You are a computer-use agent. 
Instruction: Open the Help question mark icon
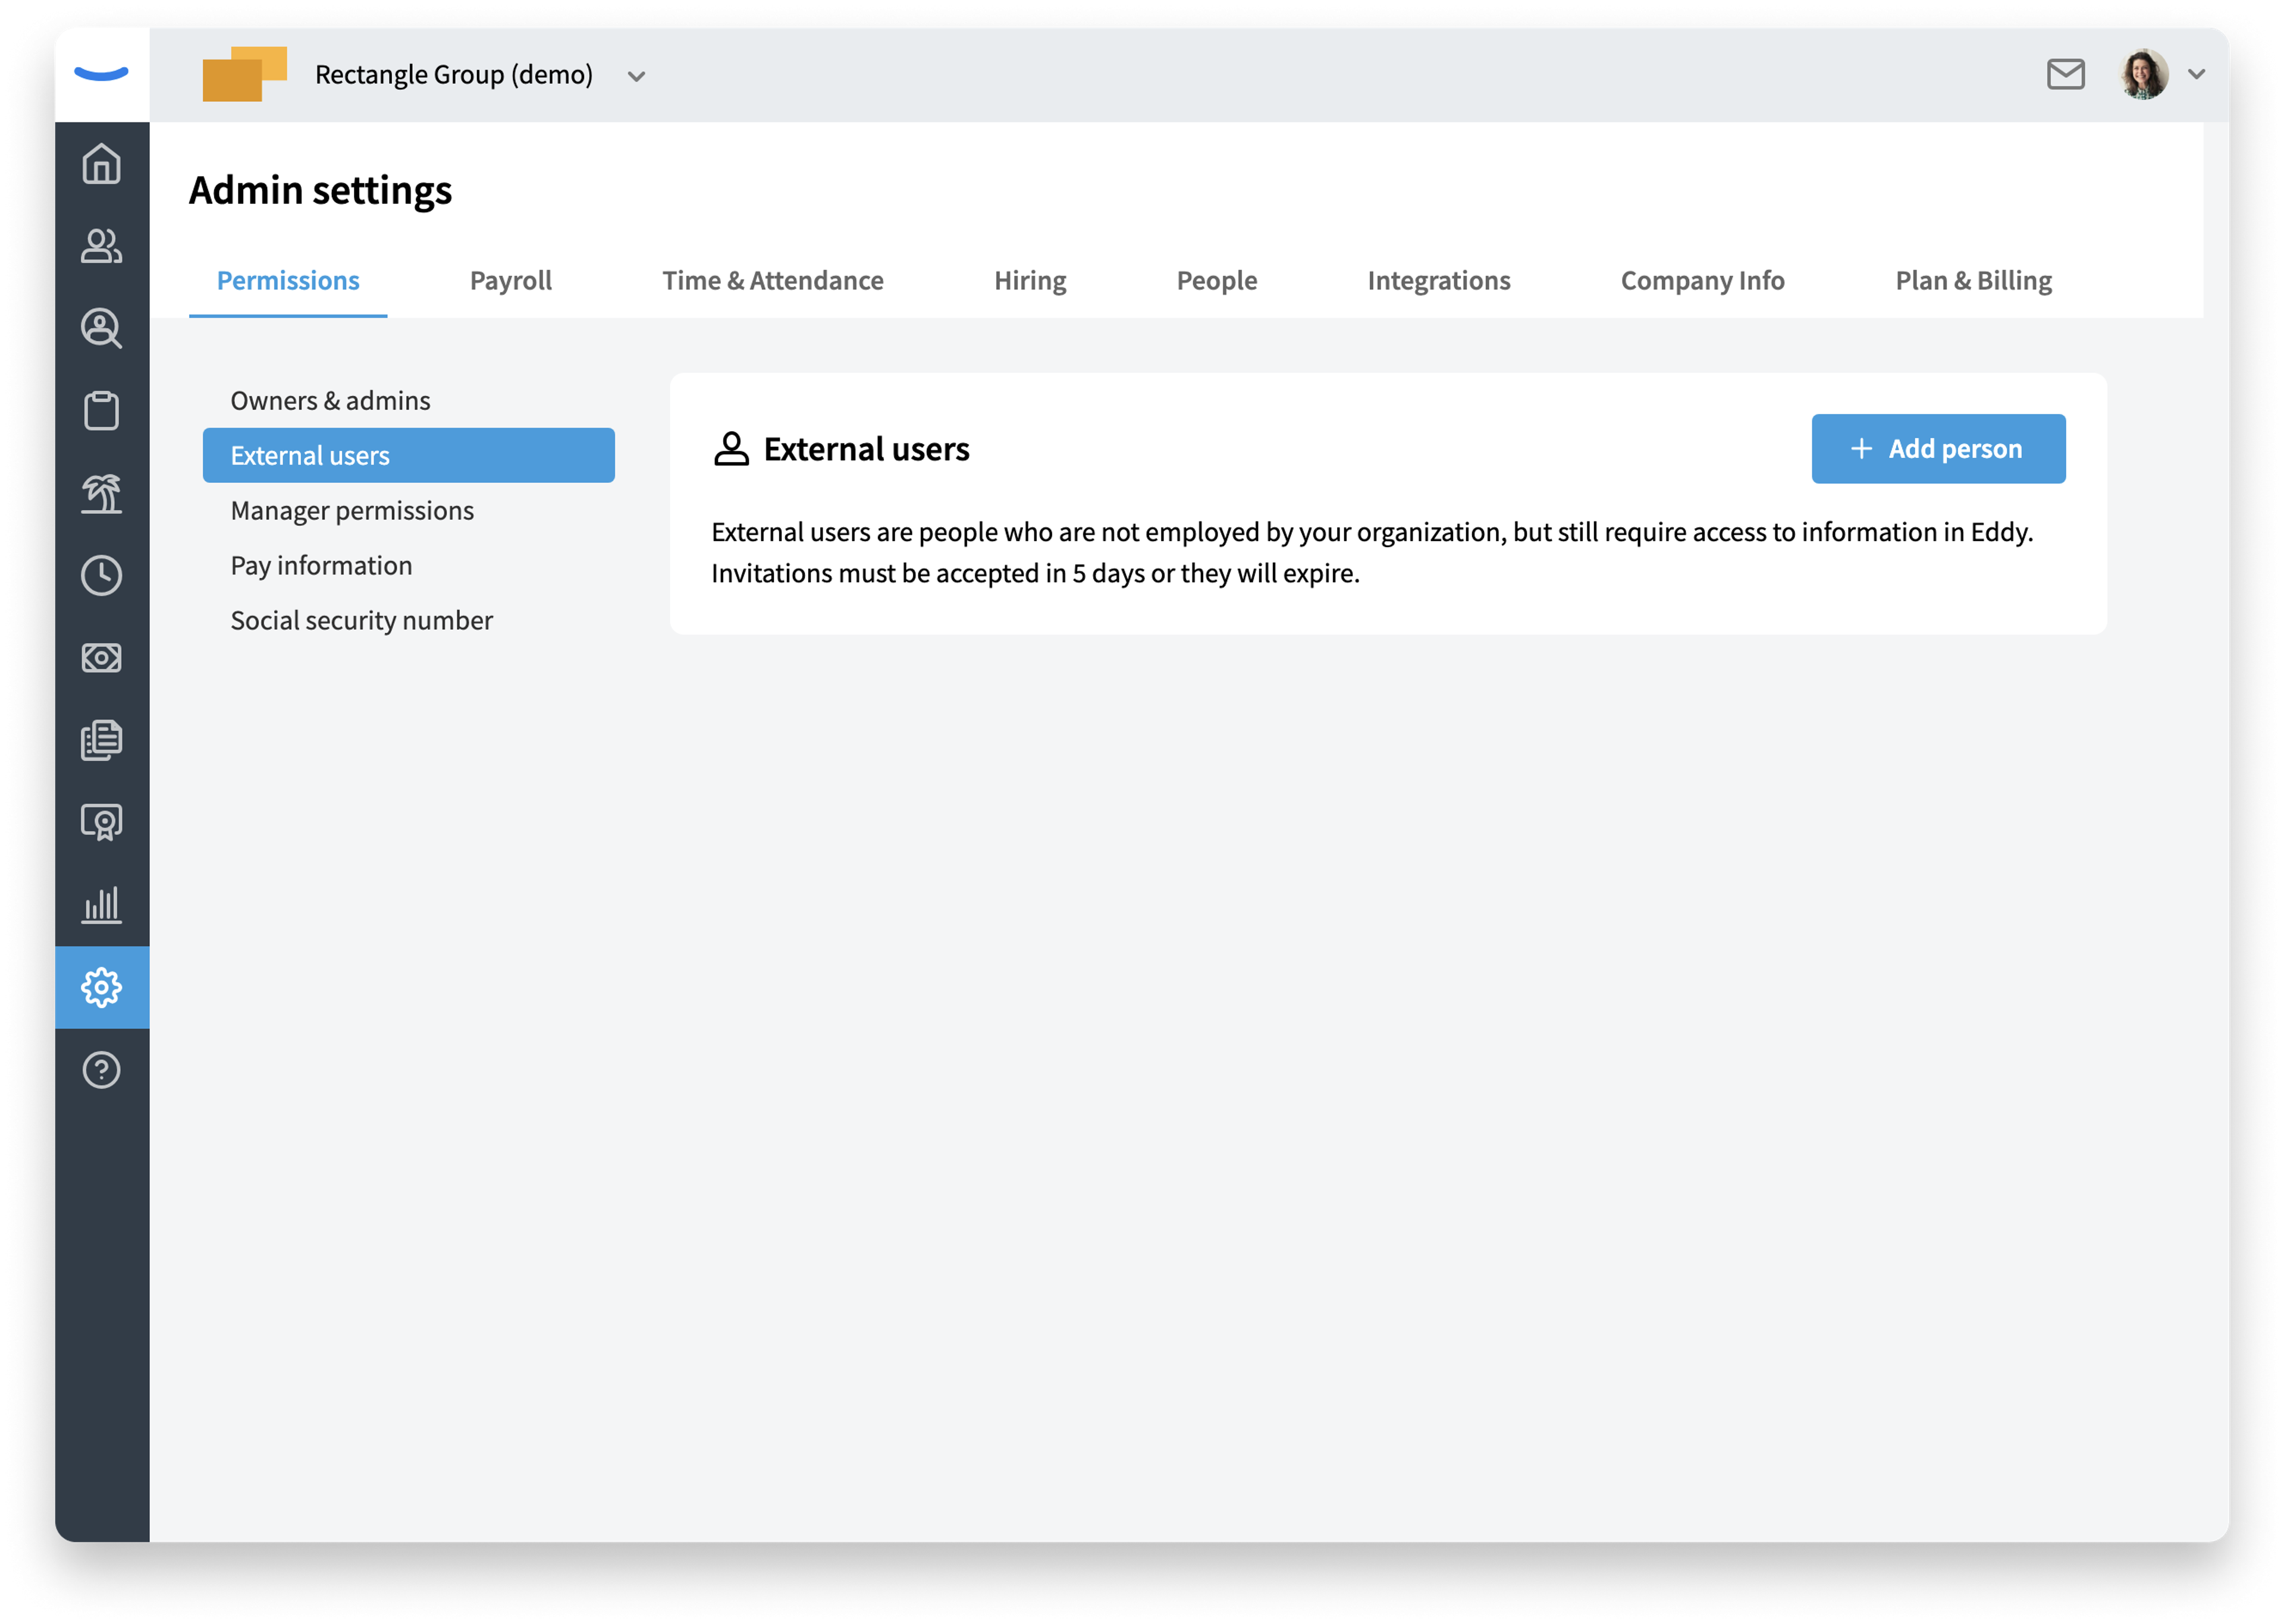pos(101,1070)
